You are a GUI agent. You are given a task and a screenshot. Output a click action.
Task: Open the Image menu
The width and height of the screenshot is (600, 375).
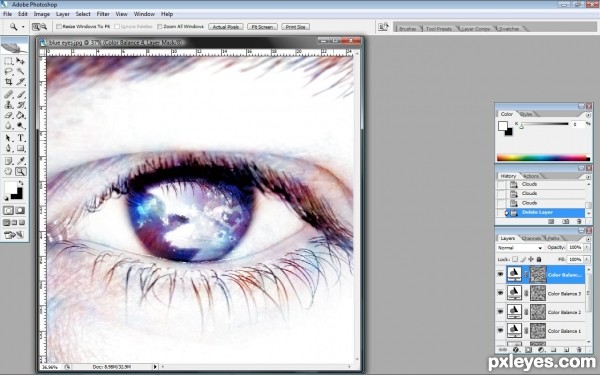point(42,14)
